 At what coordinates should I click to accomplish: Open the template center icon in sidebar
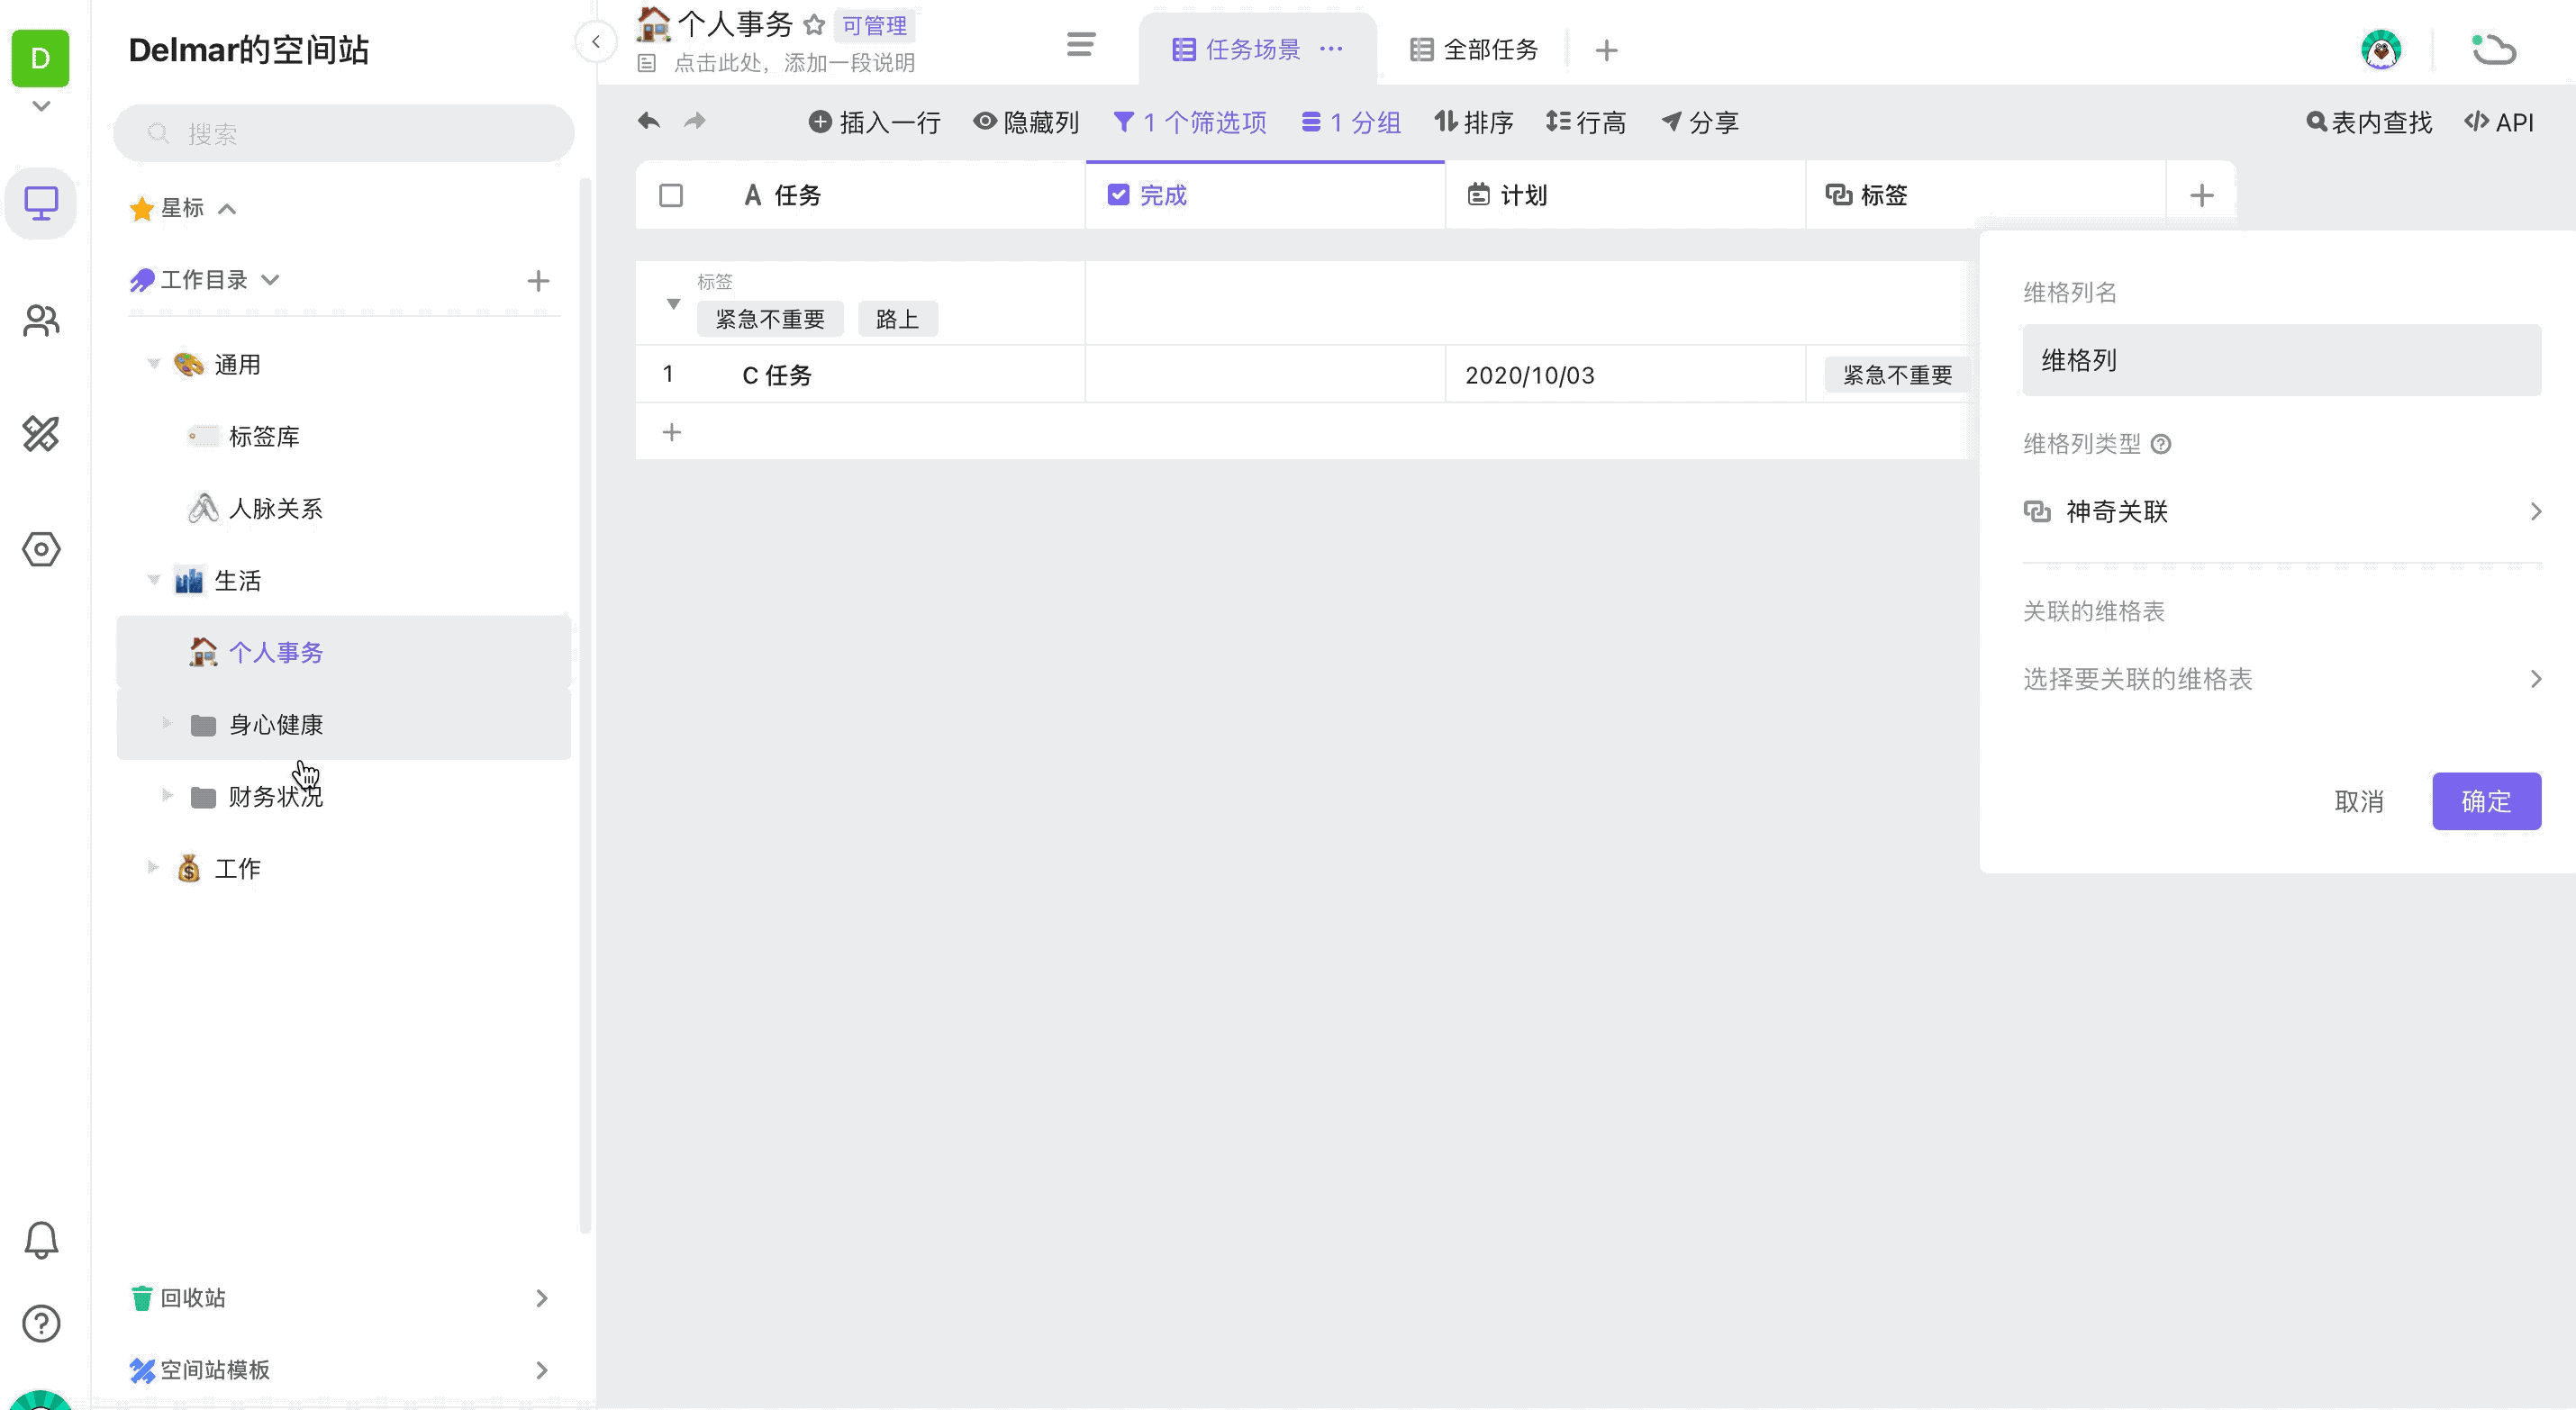[x=41, y=433]
